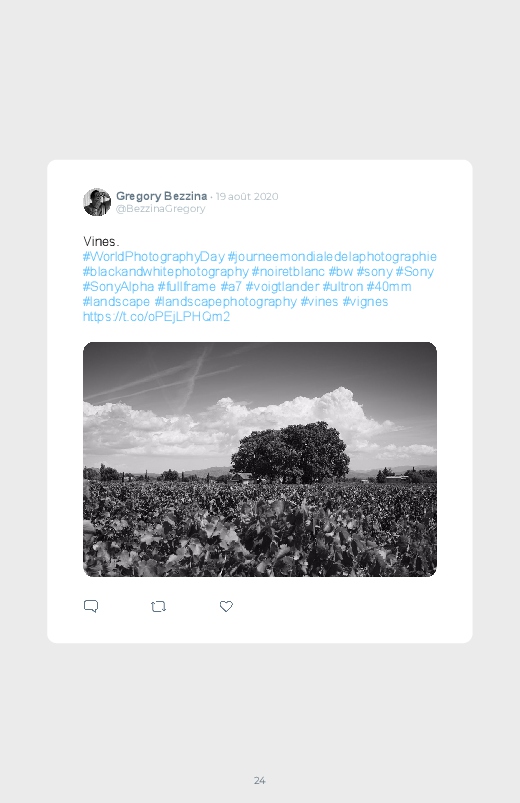Screen dimensions: 520x803
Task: Open the #ultron hashtag
Action: pyautogui.click(x=343, y=286)
